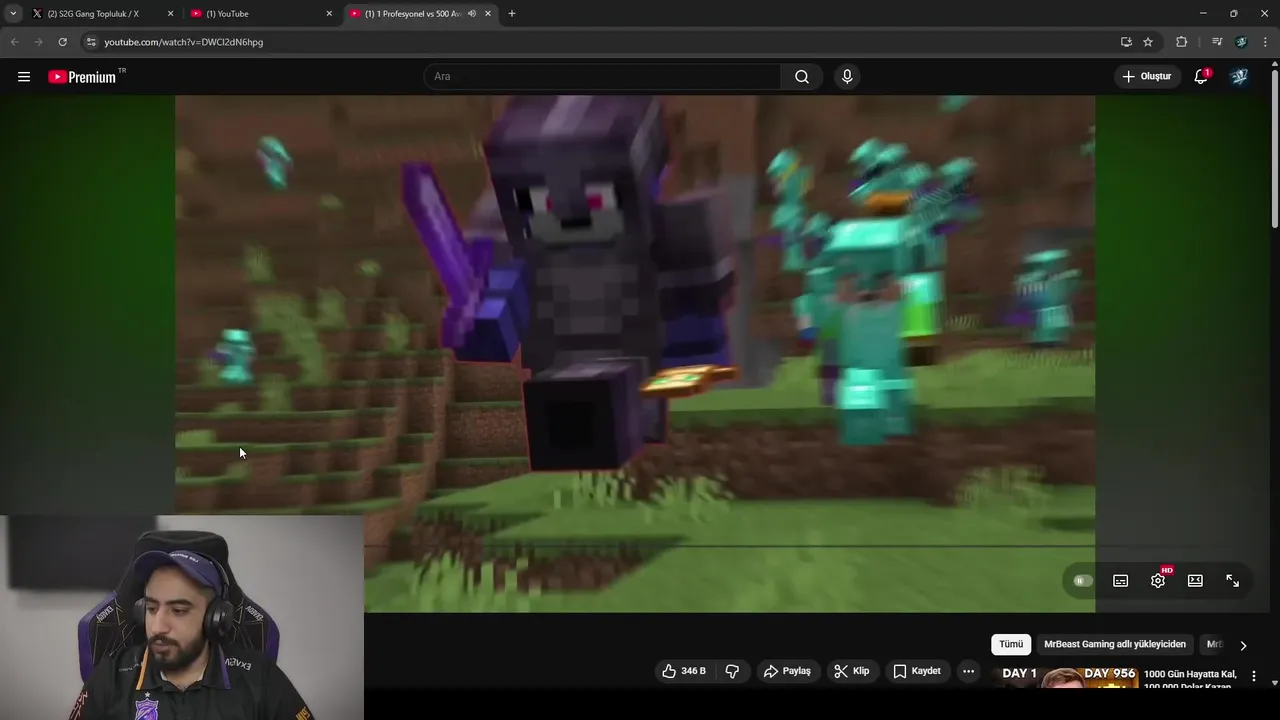Save the video with Kaydet
The height and width of the screenshot is (720, 1280).
click(917, 671)
